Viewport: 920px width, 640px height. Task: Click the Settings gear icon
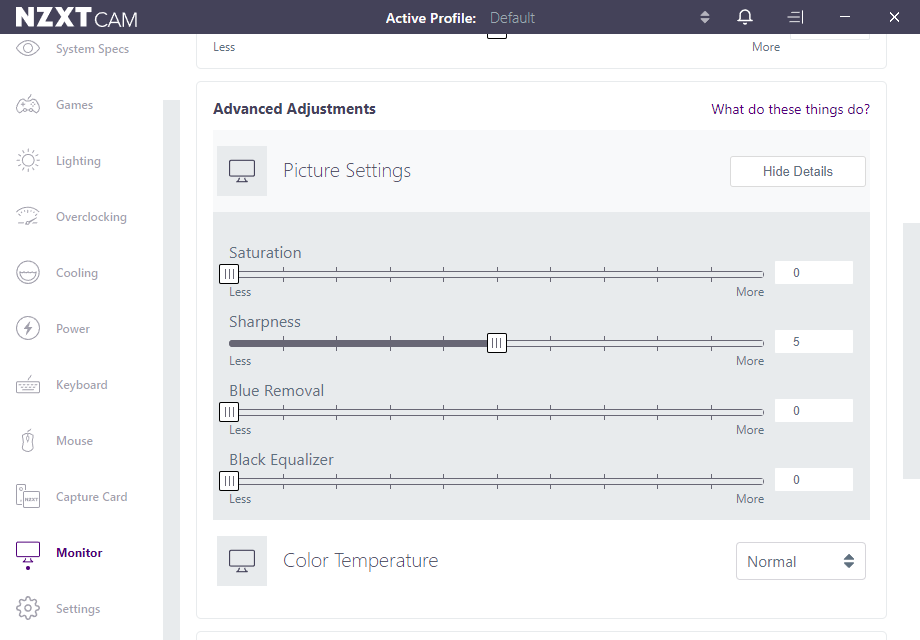[28, 609]
